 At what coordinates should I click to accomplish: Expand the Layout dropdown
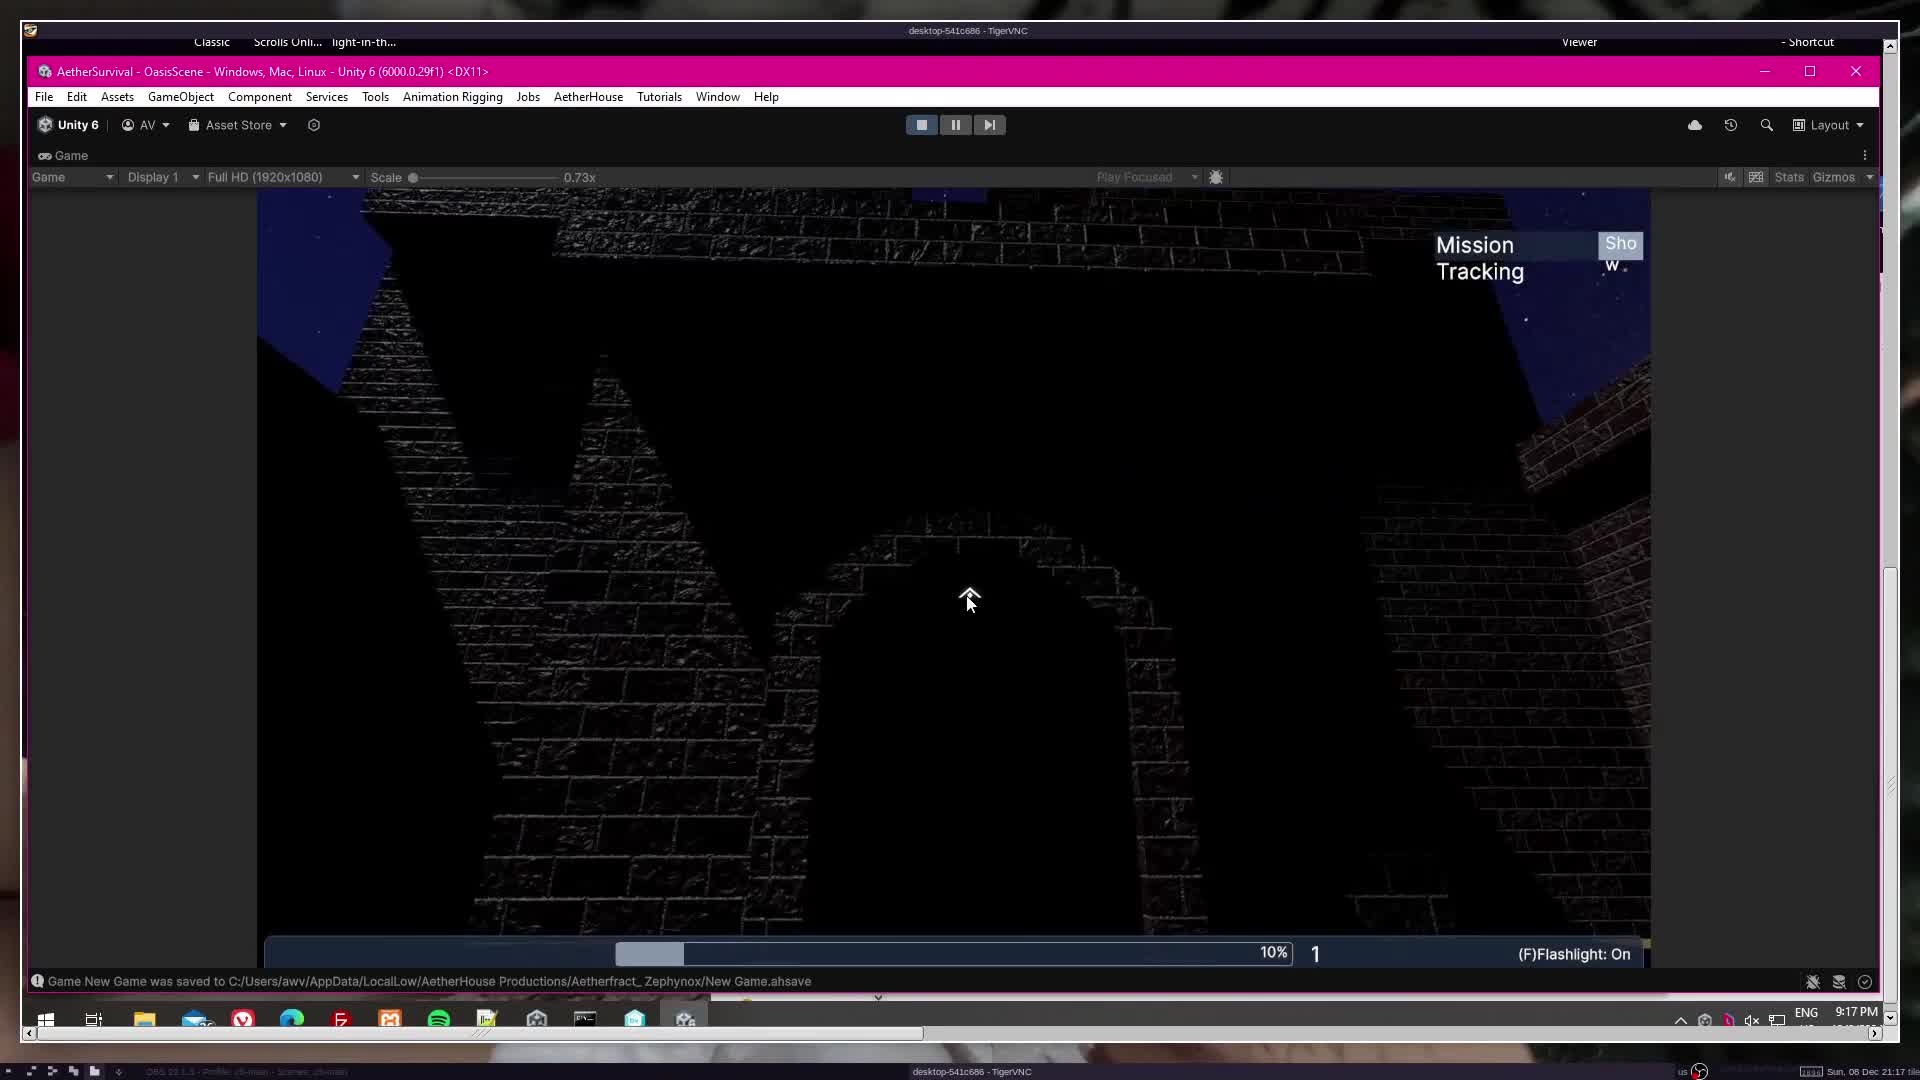coord(1828,125)
